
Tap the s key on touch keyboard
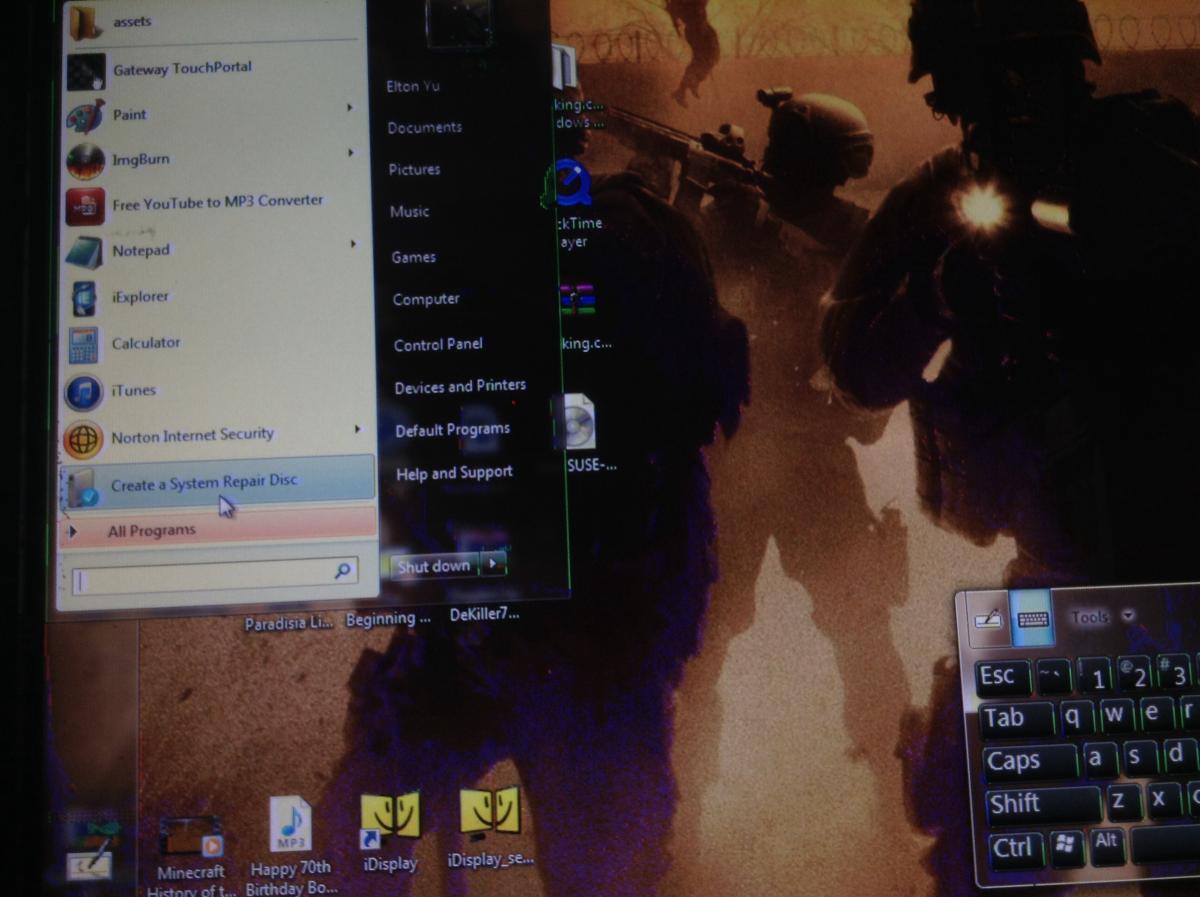coord(1139,757)
